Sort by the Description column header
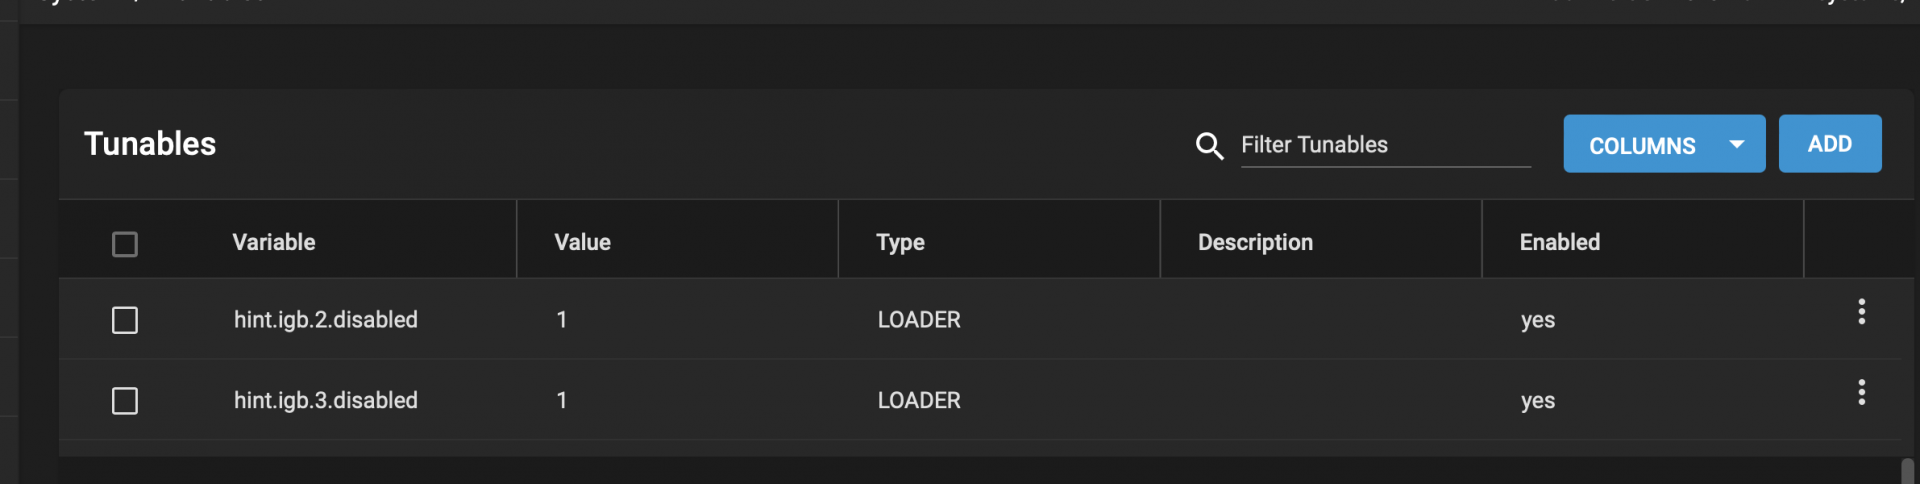This screenshot has width=1920, height=484. pos(1255,243)
